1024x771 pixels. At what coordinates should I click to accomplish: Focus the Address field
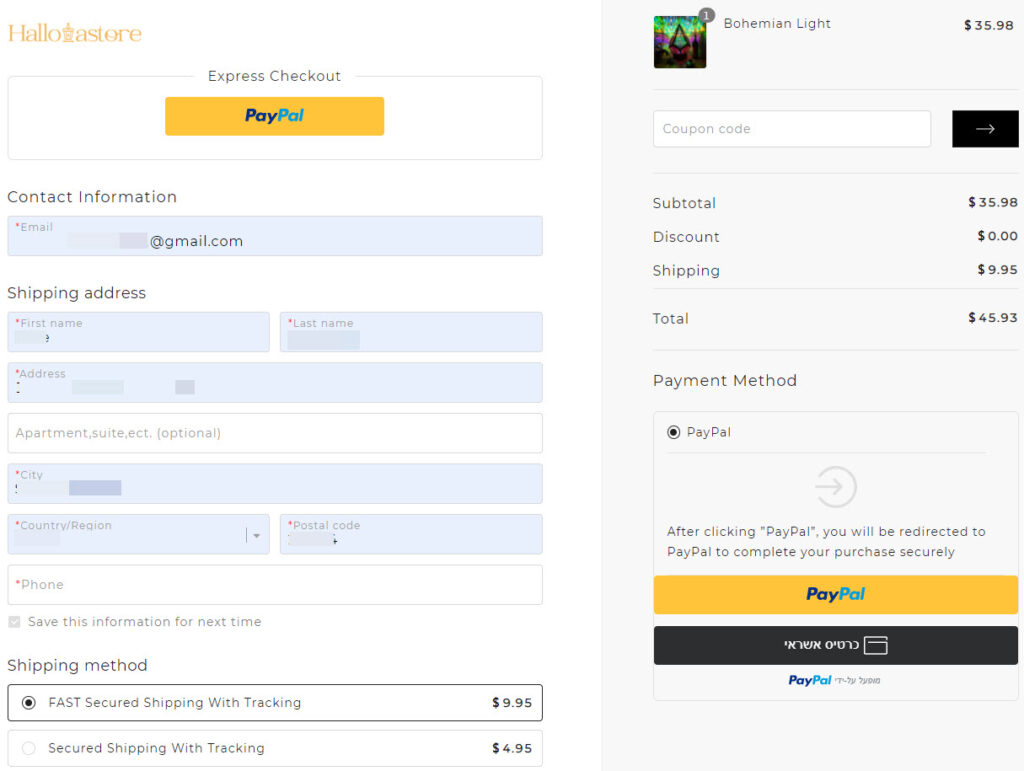coord(275,383)
